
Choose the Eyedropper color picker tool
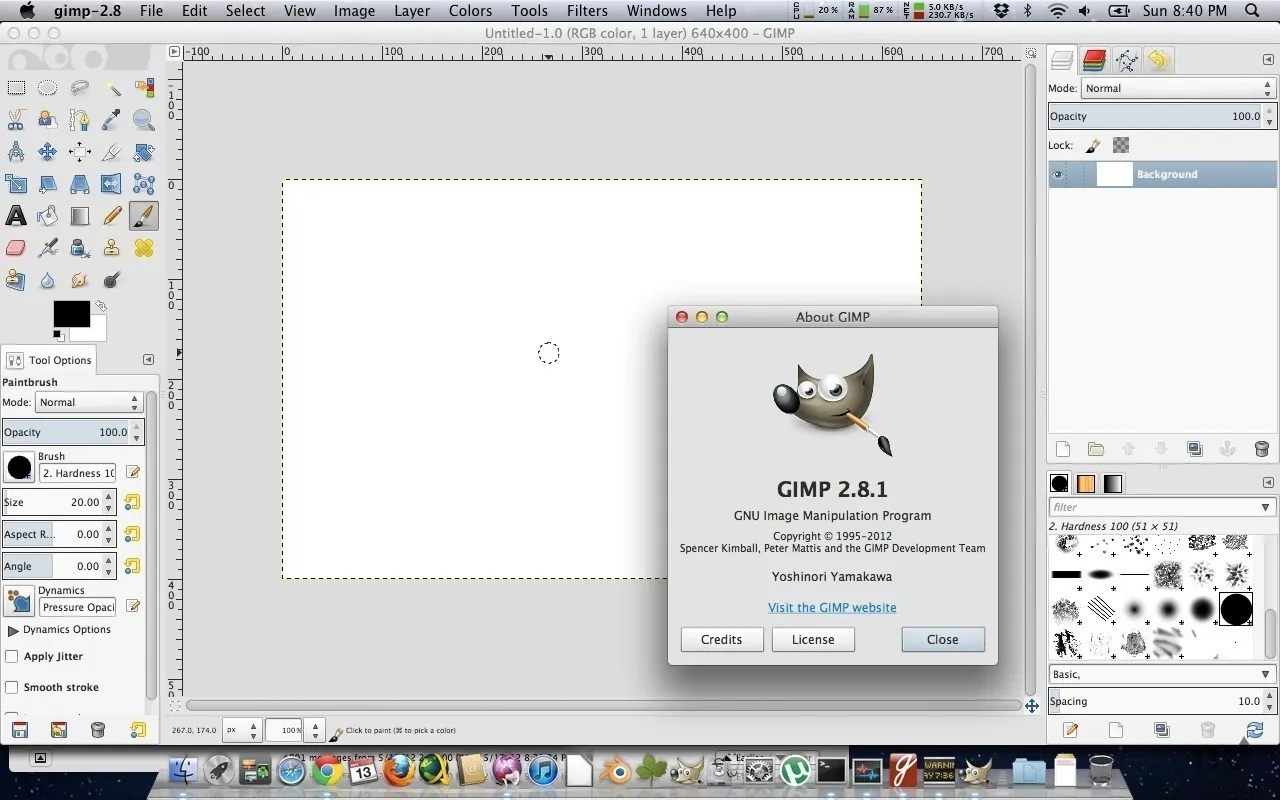coord(111,120)
